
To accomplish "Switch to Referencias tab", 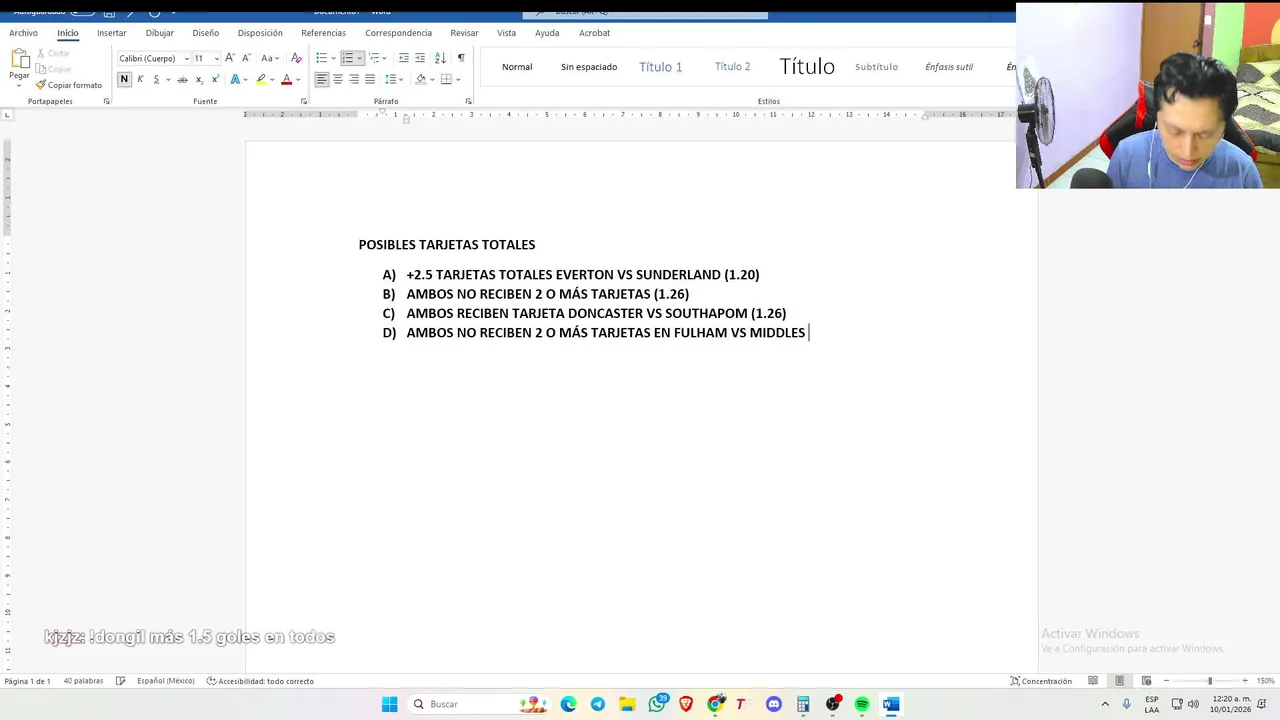I will pos(323,33).
